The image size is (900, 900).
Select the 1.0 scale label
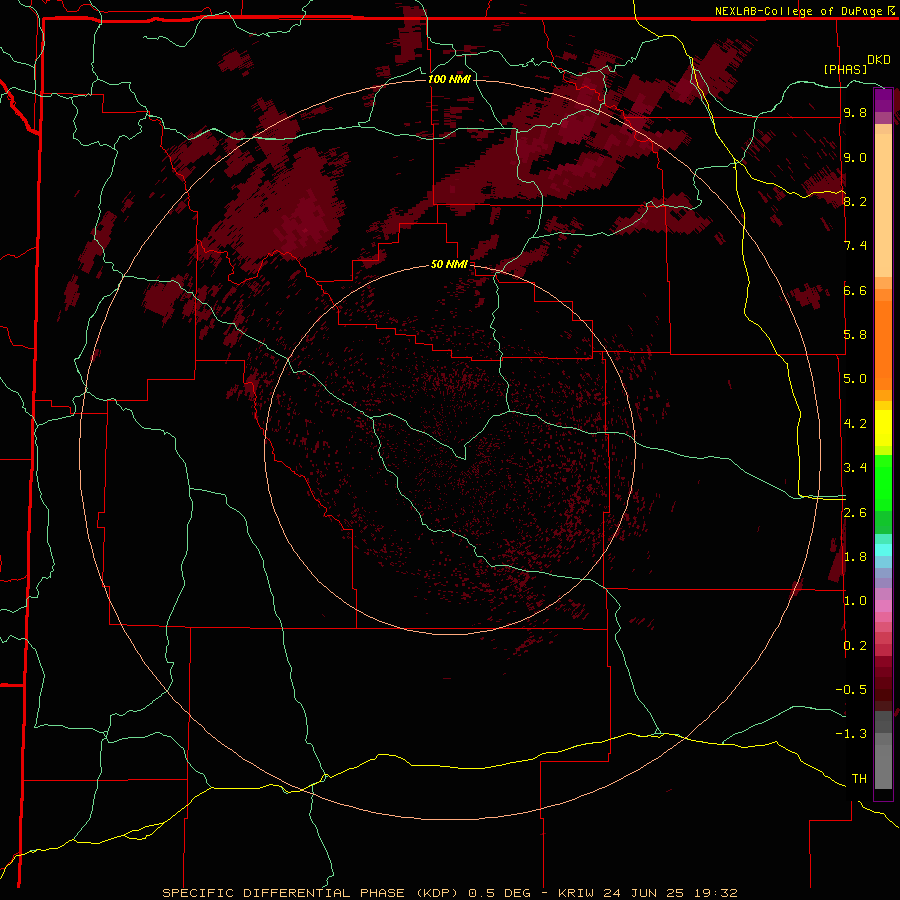click(x=855, y=601)
